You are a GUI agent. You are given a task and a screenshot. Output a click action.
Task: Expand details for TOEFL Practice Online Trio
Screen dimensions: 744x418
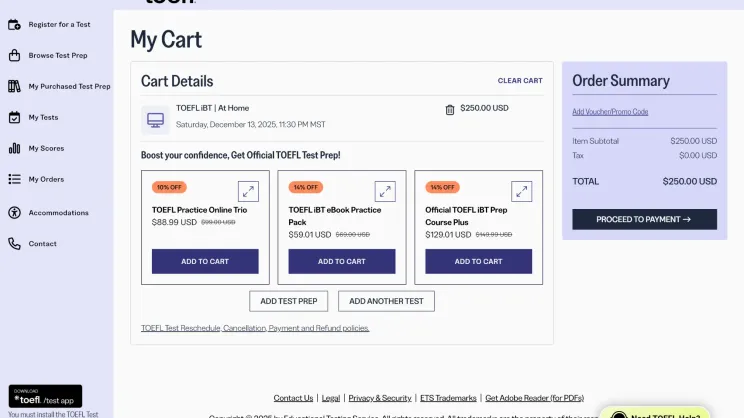[x=248, y=191]
